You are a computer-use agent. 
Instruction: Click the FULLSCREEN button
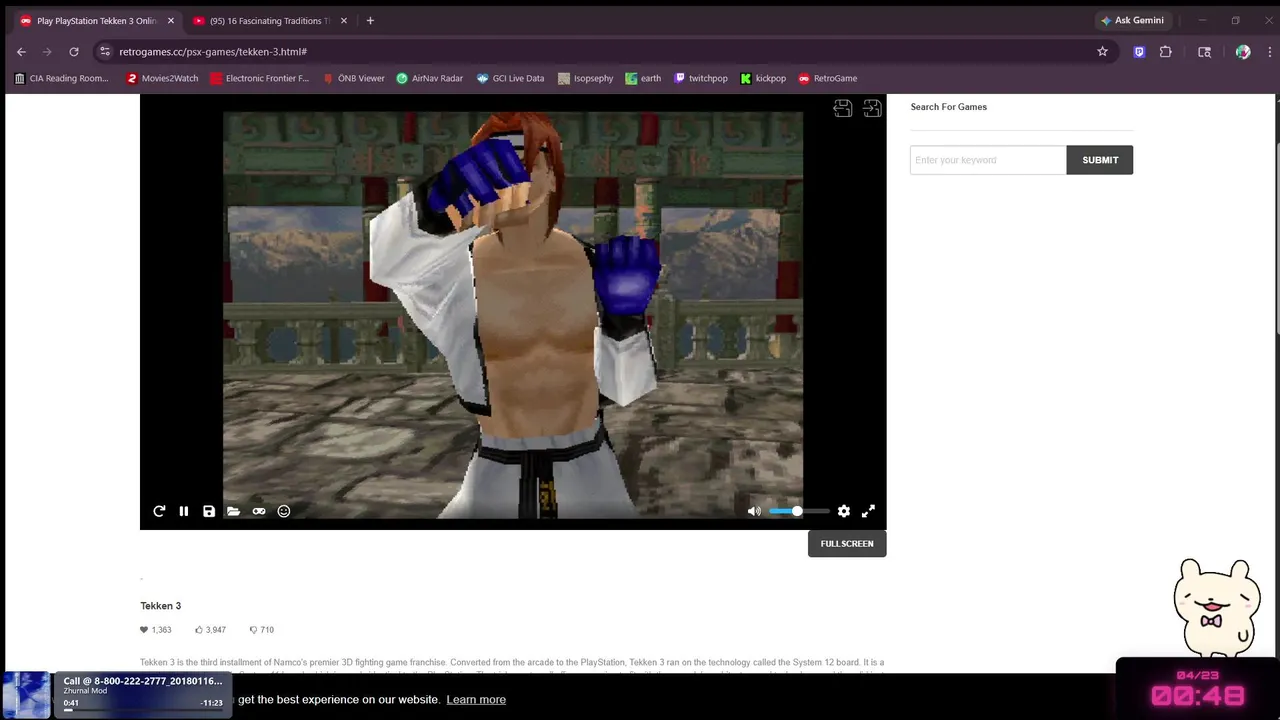point(847,543)
